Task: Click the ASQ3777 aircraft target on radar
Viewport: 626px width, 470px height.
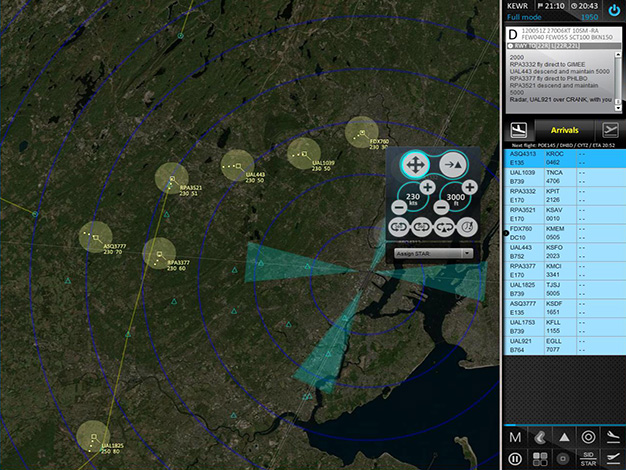Action: coord(96,237)
